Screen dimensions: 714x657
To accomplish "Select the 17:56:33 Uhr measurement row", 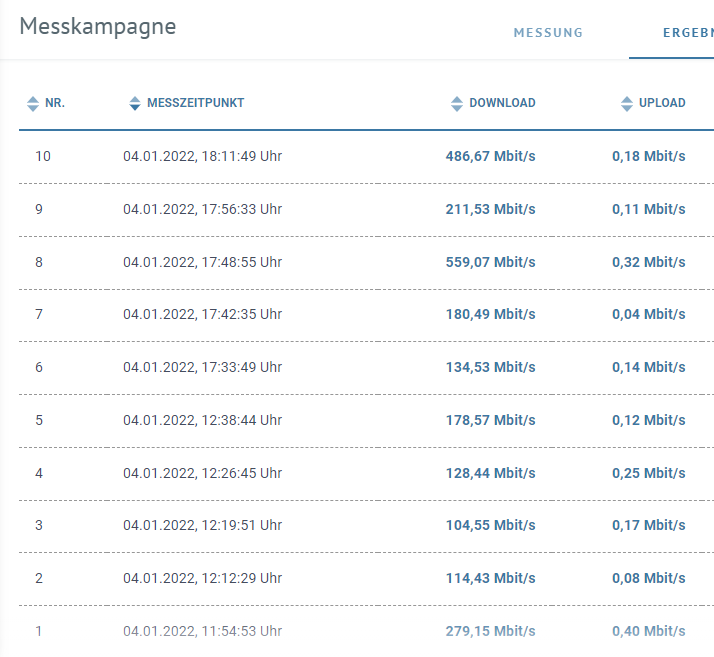I will click(202, 209).
